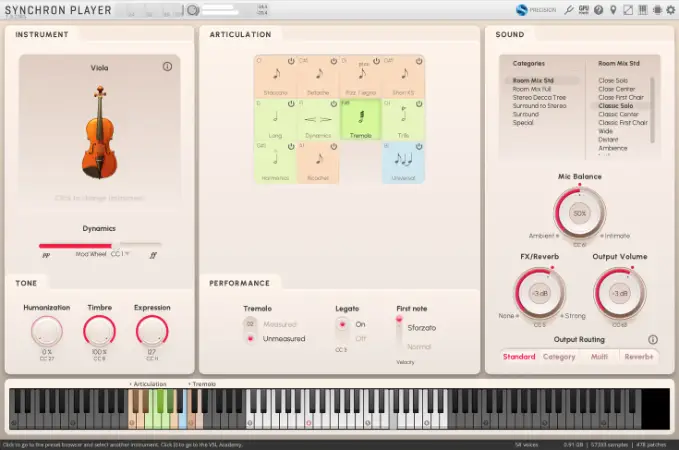Image resolution: width=679 pixels, height=450 pixels.
Task: Click the Output Routing info icon
Action: coord(653,340)
